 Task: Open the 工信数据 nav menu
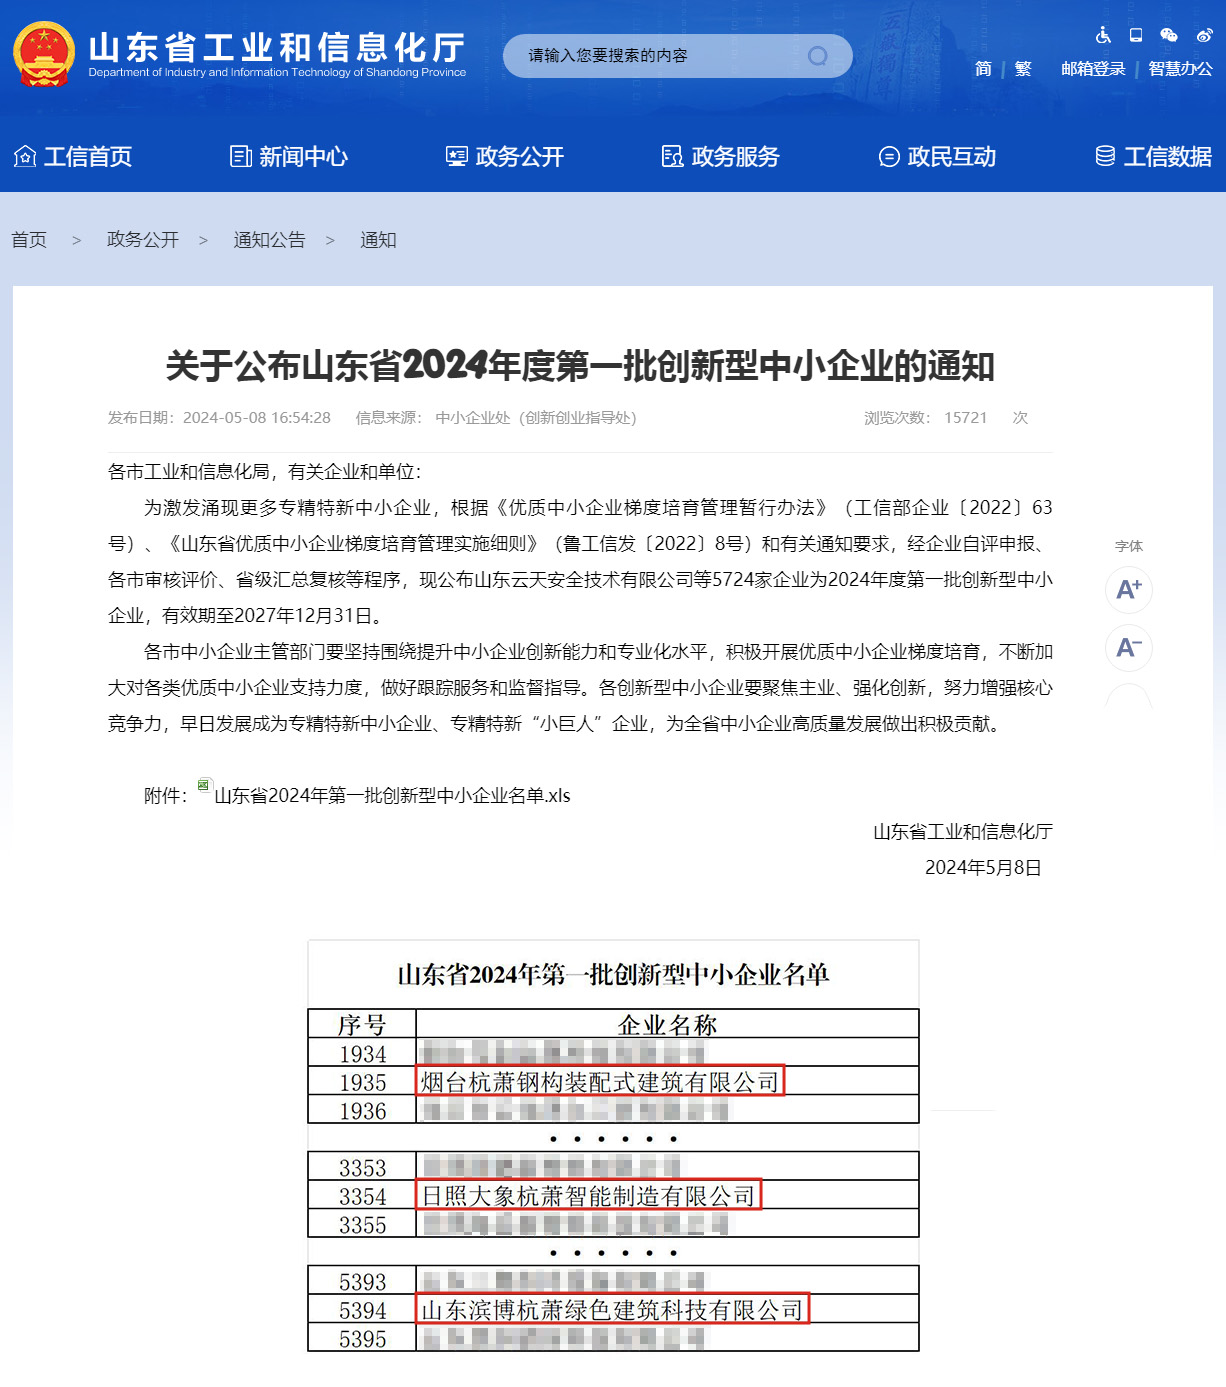pos(1153,157)
